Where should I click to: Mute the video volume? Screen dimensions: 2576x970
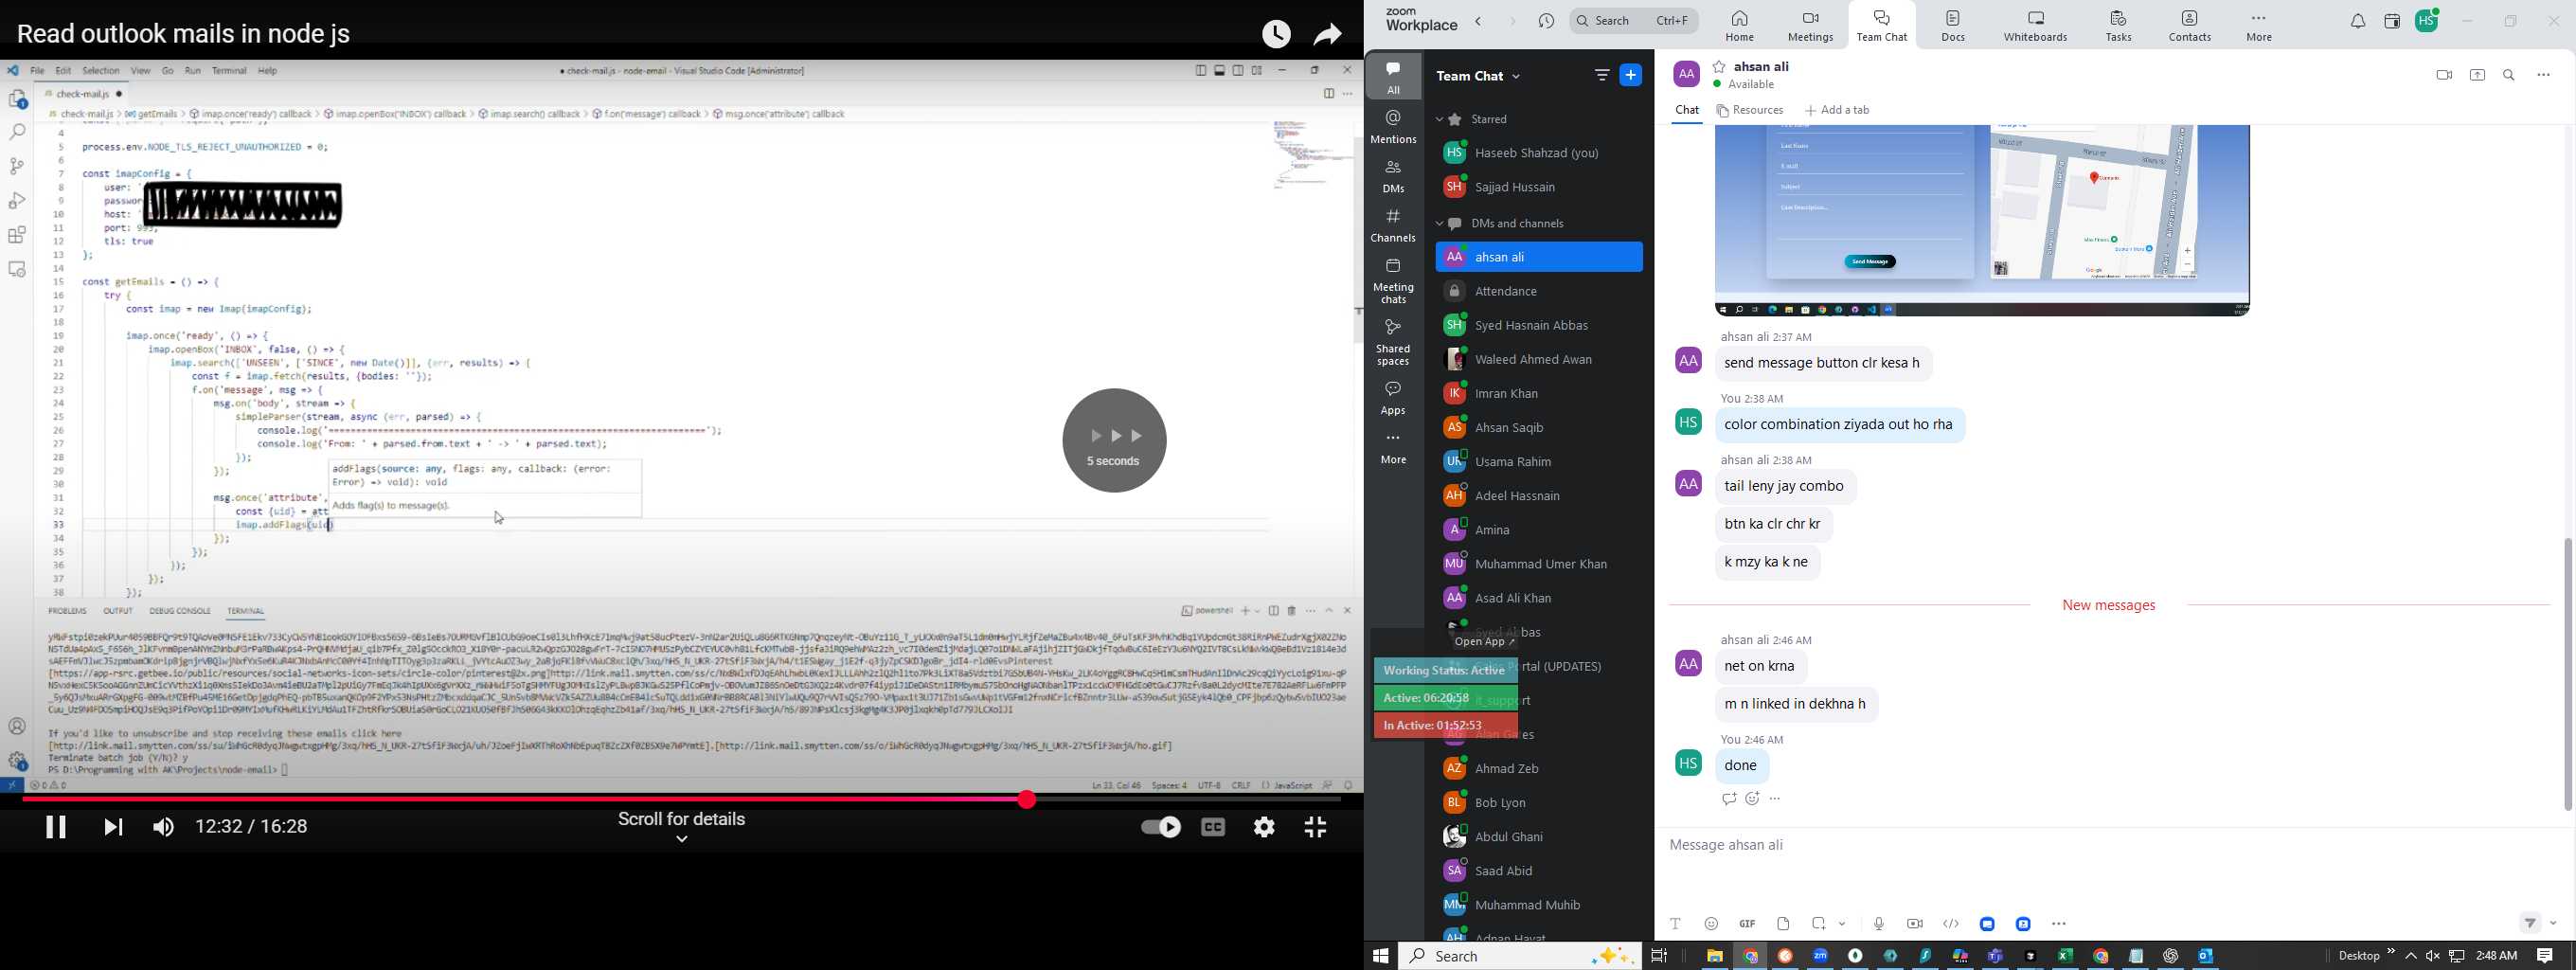click(163, 827)
